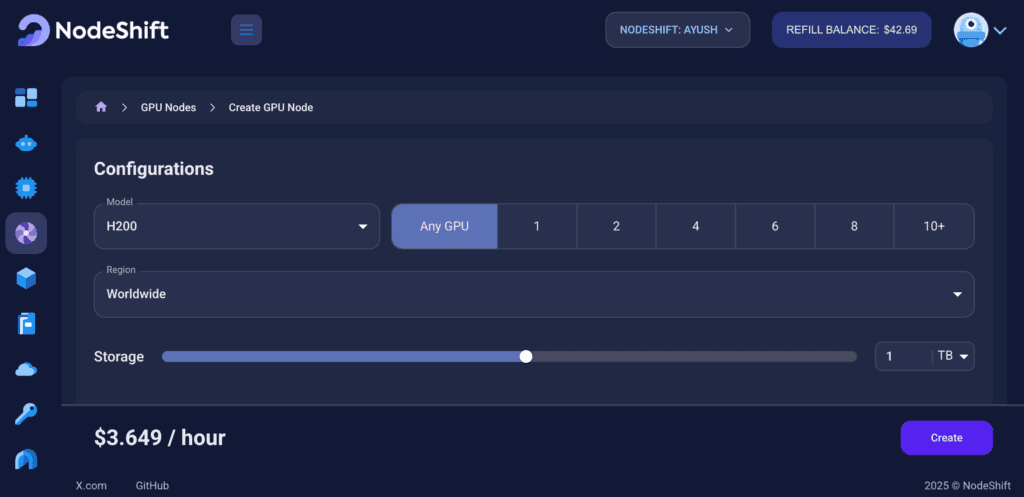Image resolution: width=1024 pixels, height=497 pixels.
Task: Open the NODESHIFT: AYUSH workspace switcher
Action: pyautogui.click(x=677, y=30)
